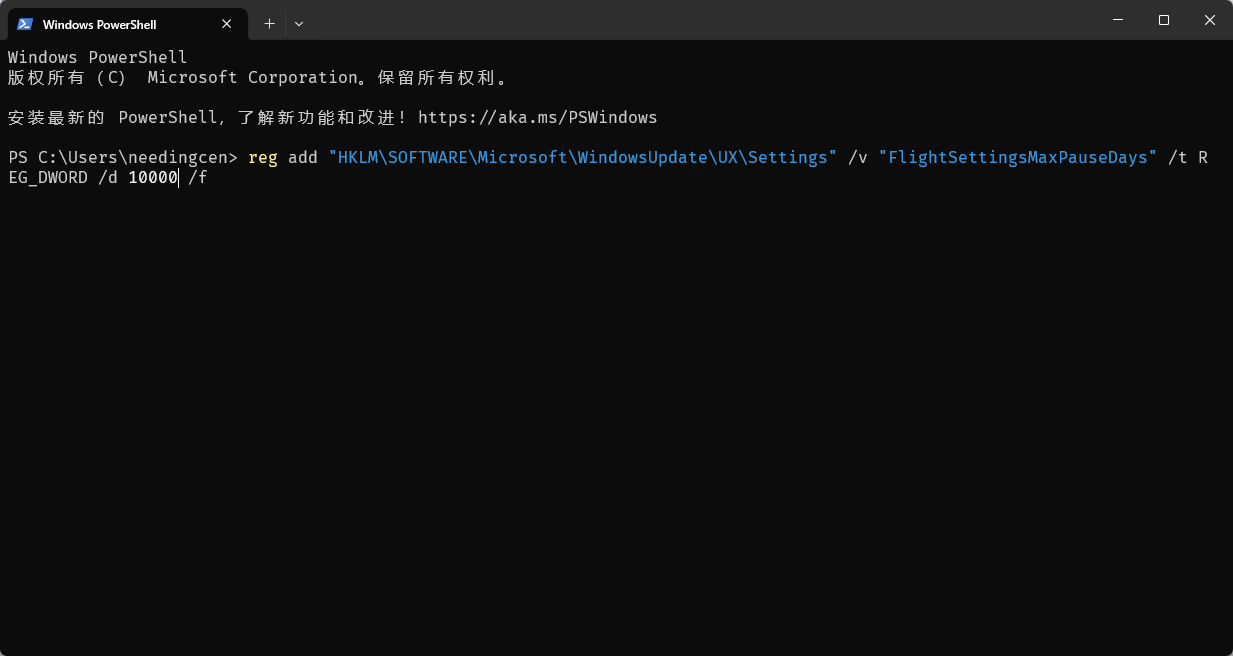Click the empty title bar area
The height and width of the screenshot is (656, 1233).
[700, 20]
